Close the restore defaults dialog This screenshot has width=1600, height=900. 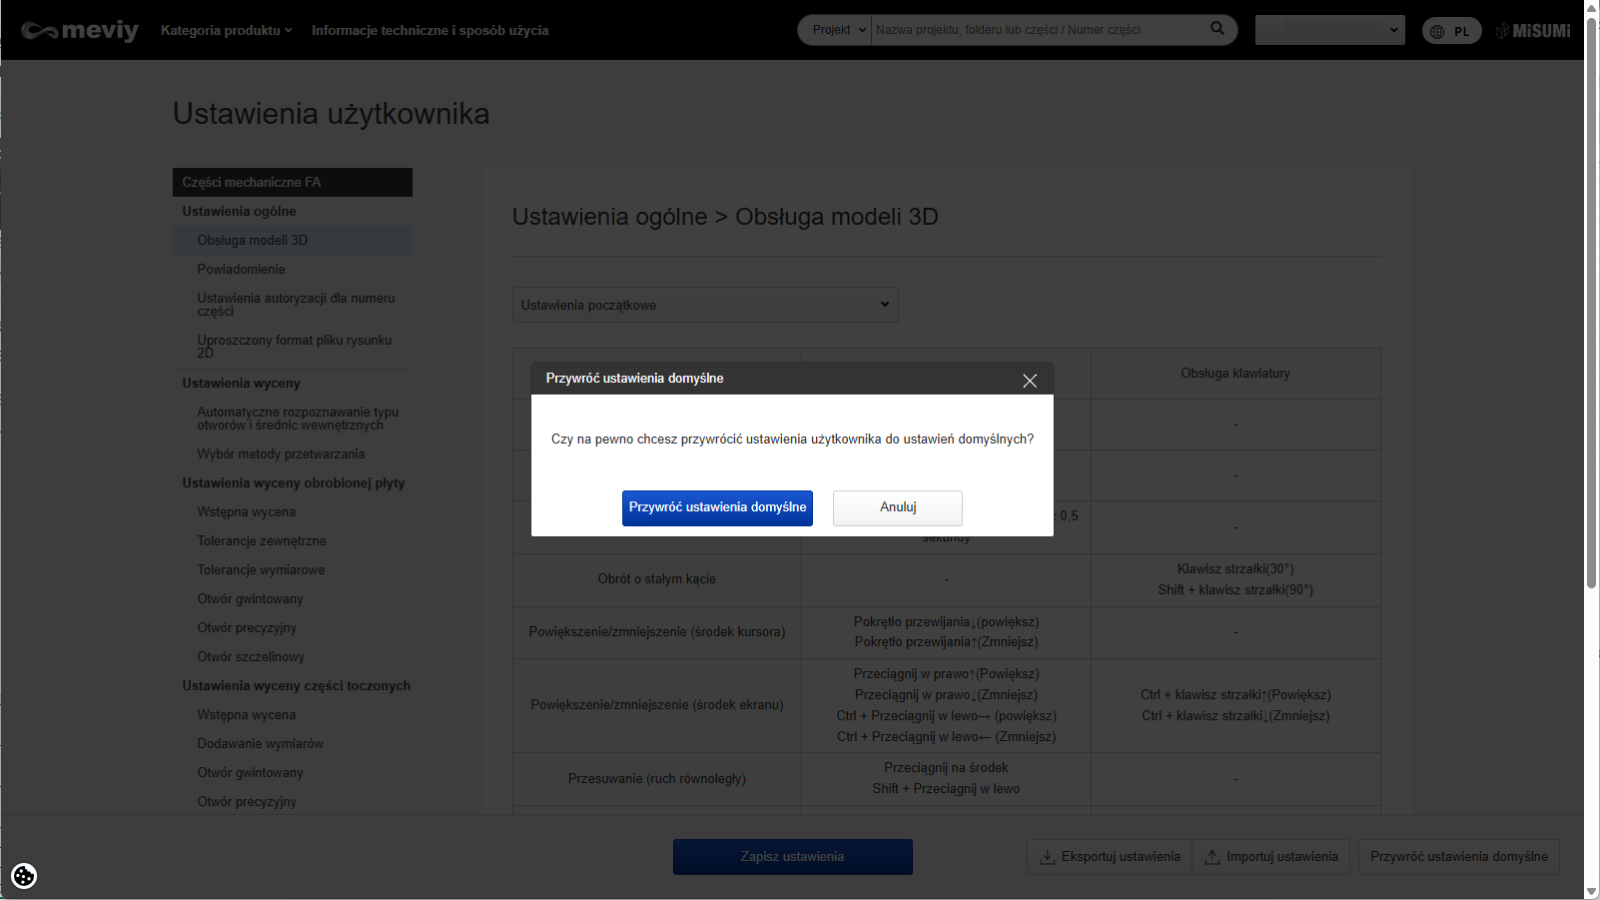coord(1030,380)
